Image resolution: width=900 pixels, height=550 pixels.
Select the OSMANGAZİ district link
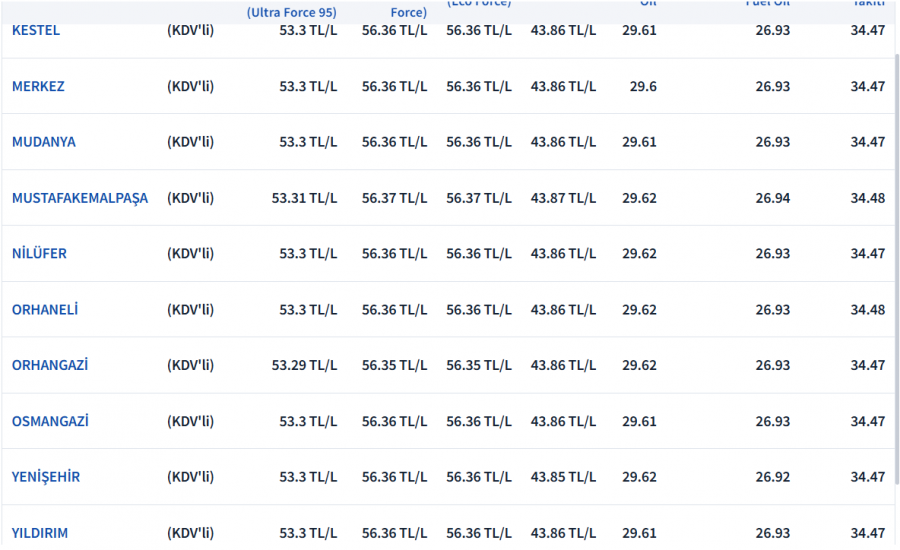[x=50, y=422]
